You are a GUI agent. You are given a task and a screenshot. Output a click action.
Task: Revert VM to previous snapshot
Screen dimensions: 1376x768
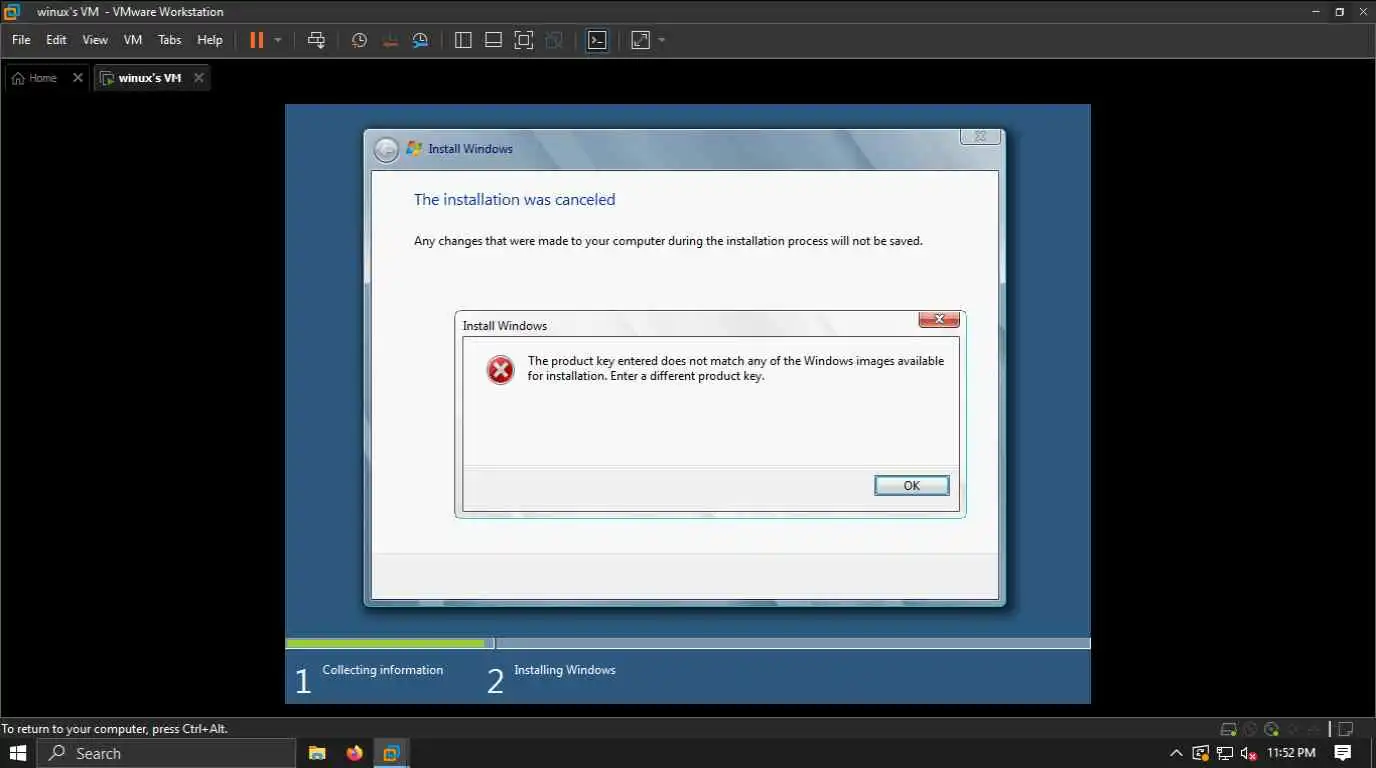click(391, 40)
